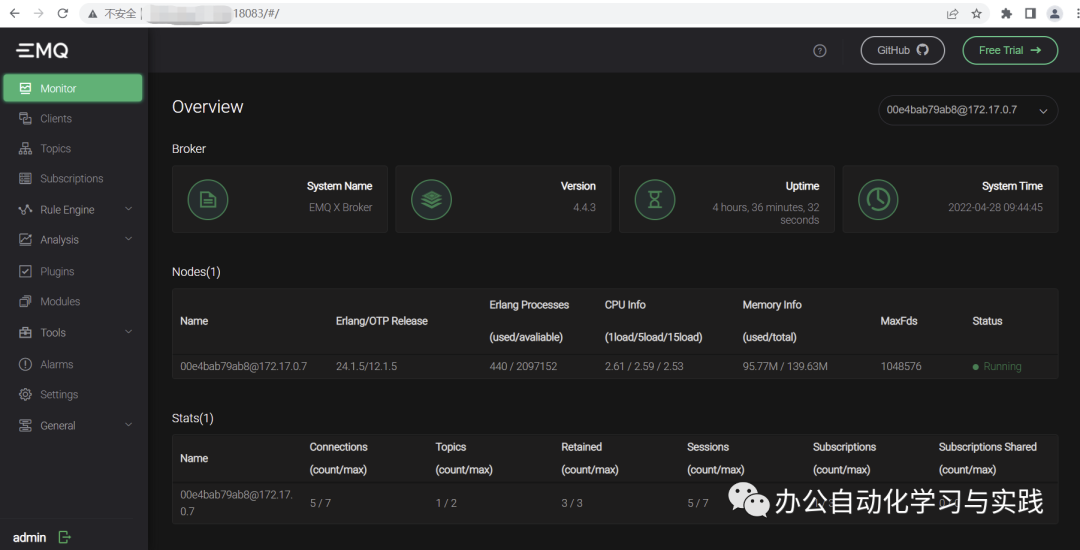The image size is (1080, 550).
Task: Click the Plugins icon
Action: point(25,271)
